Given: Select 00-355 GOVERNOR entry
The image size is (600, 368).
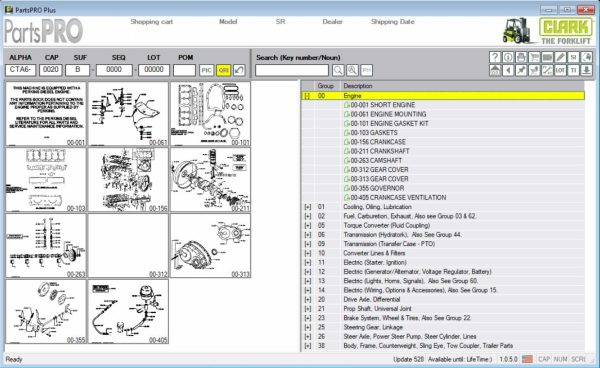Looking at the screenshot, I should point(374,188).
